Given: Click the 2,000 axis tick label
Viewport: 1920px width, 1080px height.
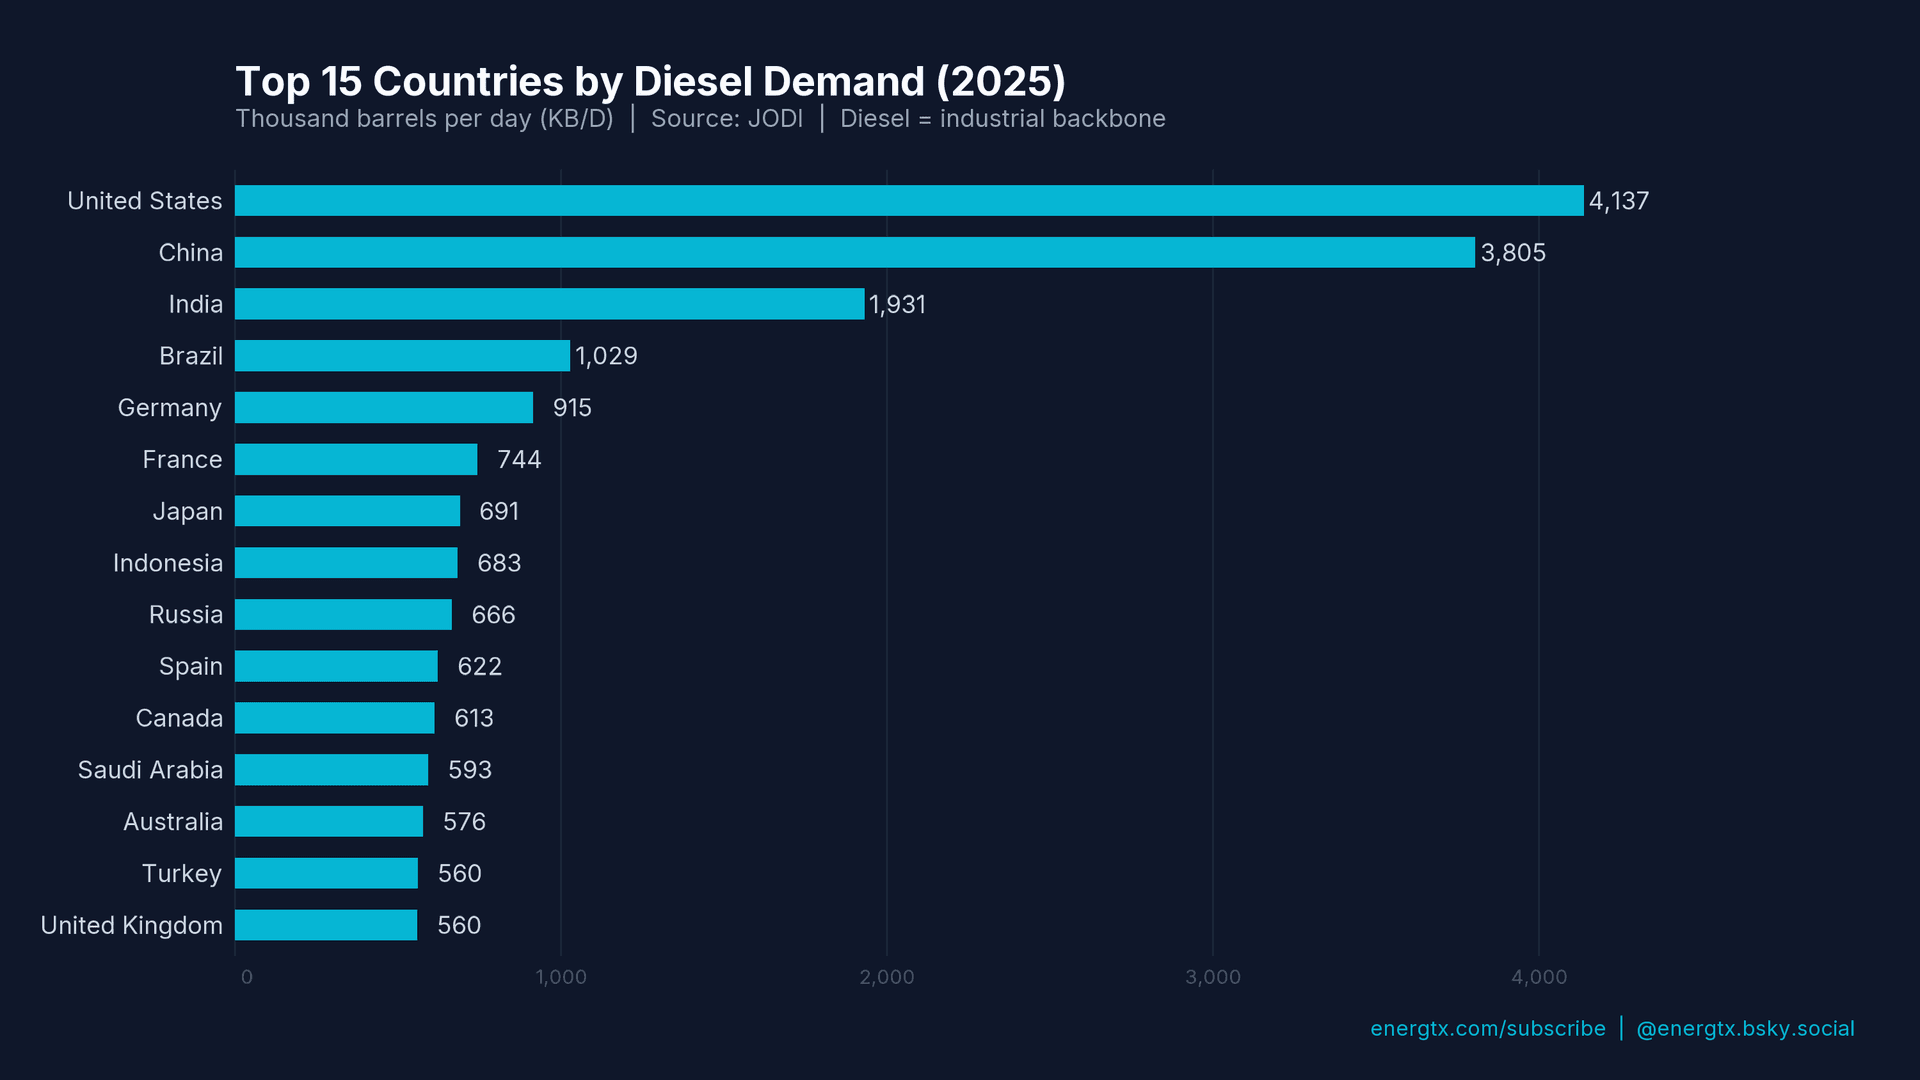Looking at the screenshot, I should (x=886, y=977).
